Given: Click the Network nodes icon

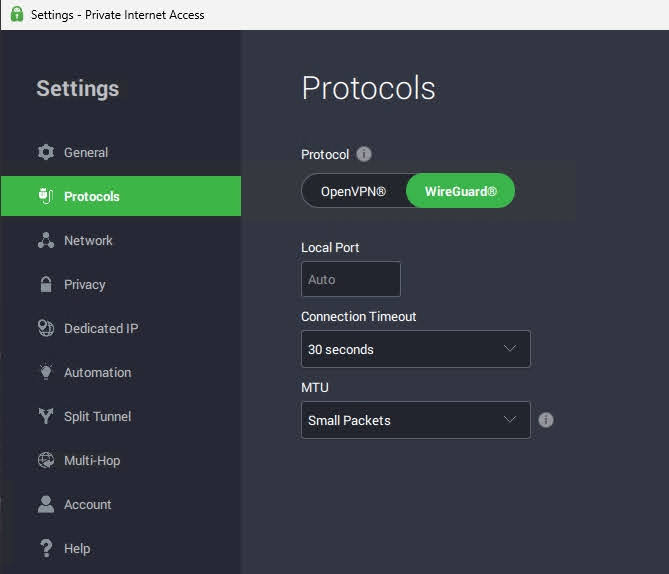Looking at the screenshot, I should (x=45, y=240).
